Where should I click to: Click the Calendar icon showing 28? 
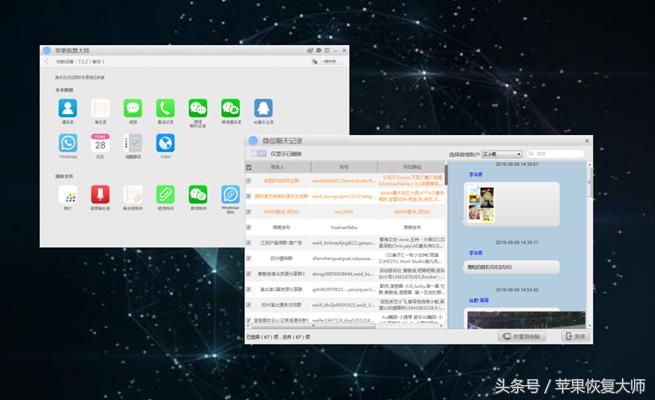(x=100, y=144)
